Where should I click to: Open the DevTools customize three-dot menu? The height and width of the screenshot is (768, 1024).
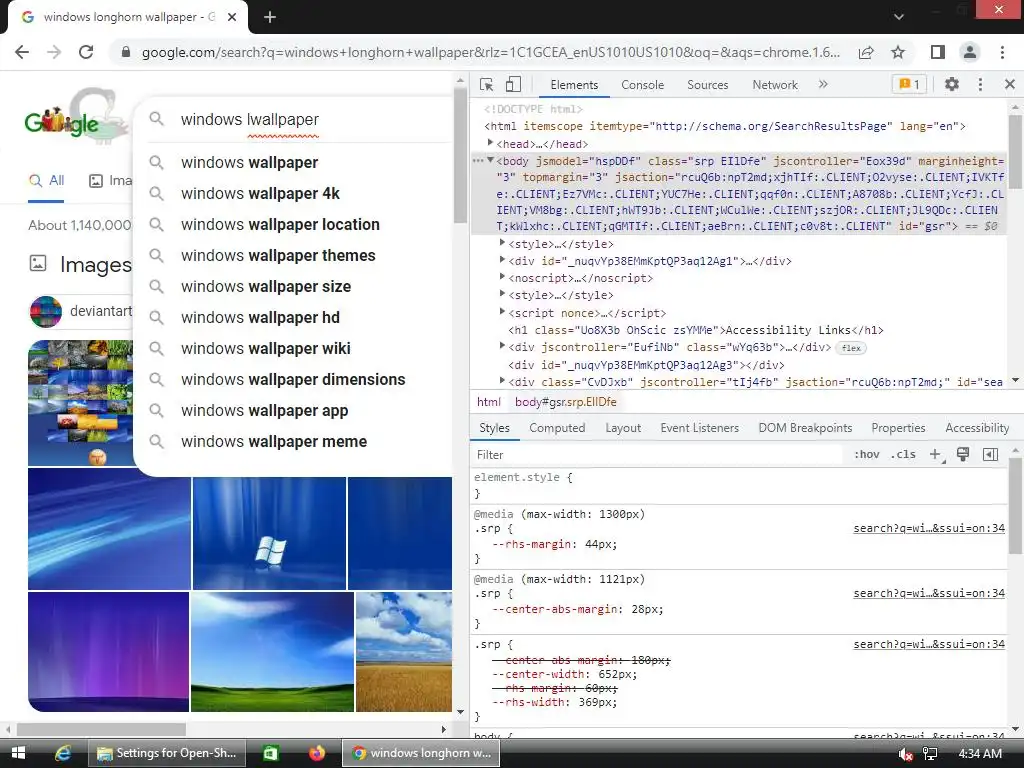click(x=980, y=84)
